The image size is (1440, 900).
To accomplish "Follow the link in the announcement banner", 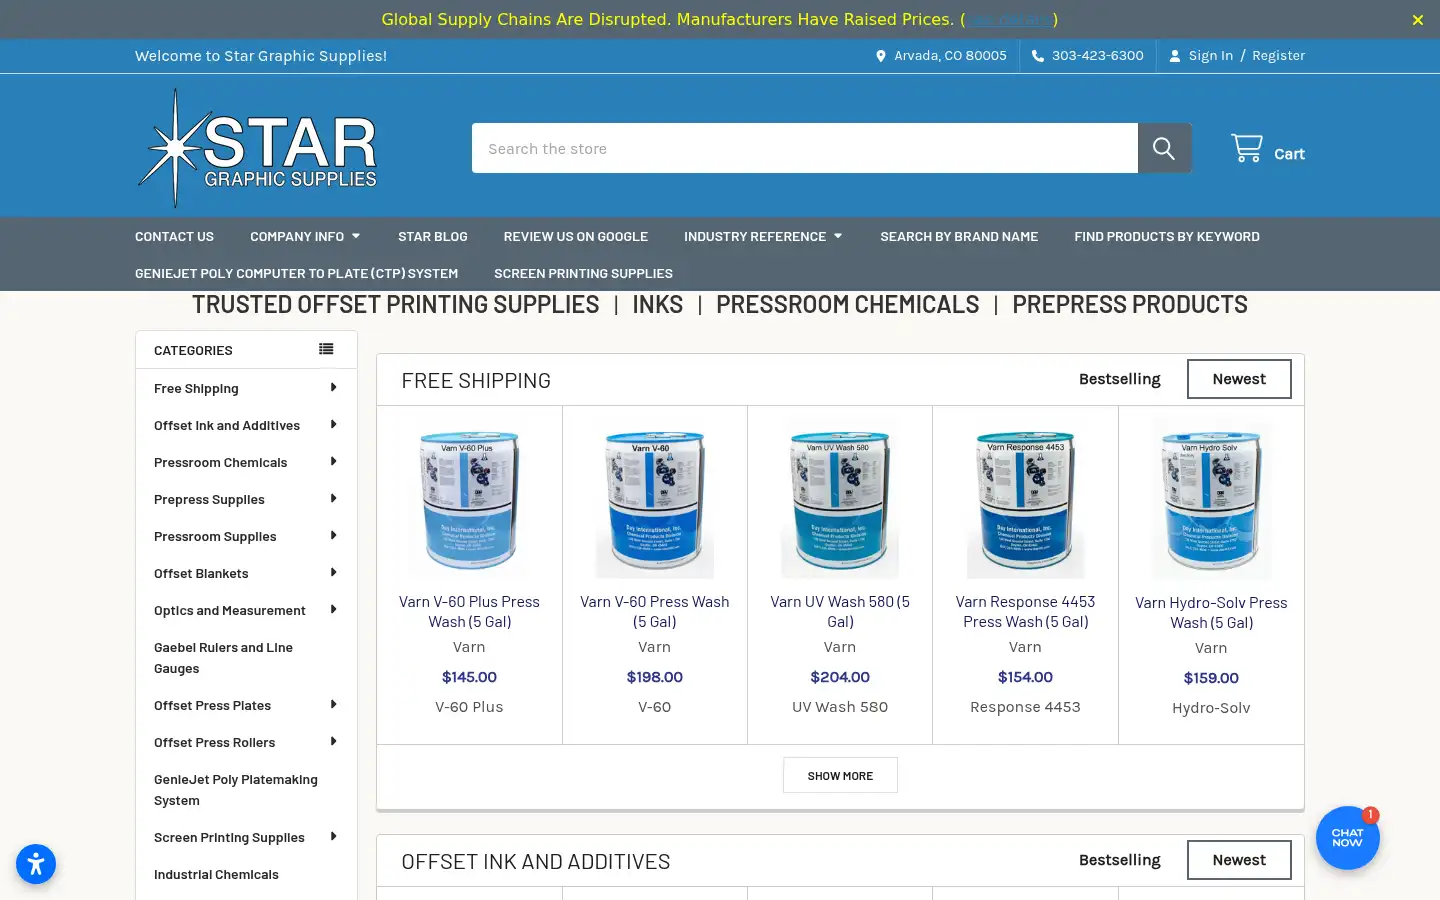I will click(1009, 20).
